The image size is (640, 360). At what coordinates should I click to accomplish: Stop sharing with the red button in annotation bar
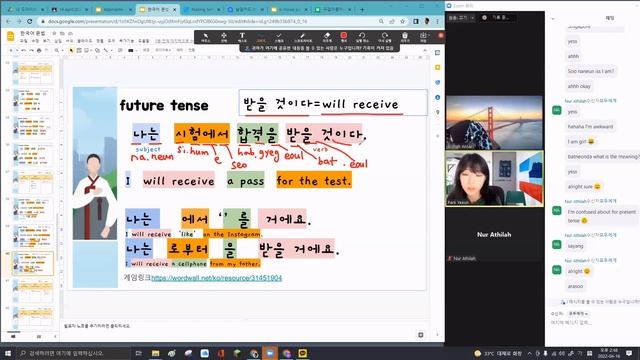441,36
